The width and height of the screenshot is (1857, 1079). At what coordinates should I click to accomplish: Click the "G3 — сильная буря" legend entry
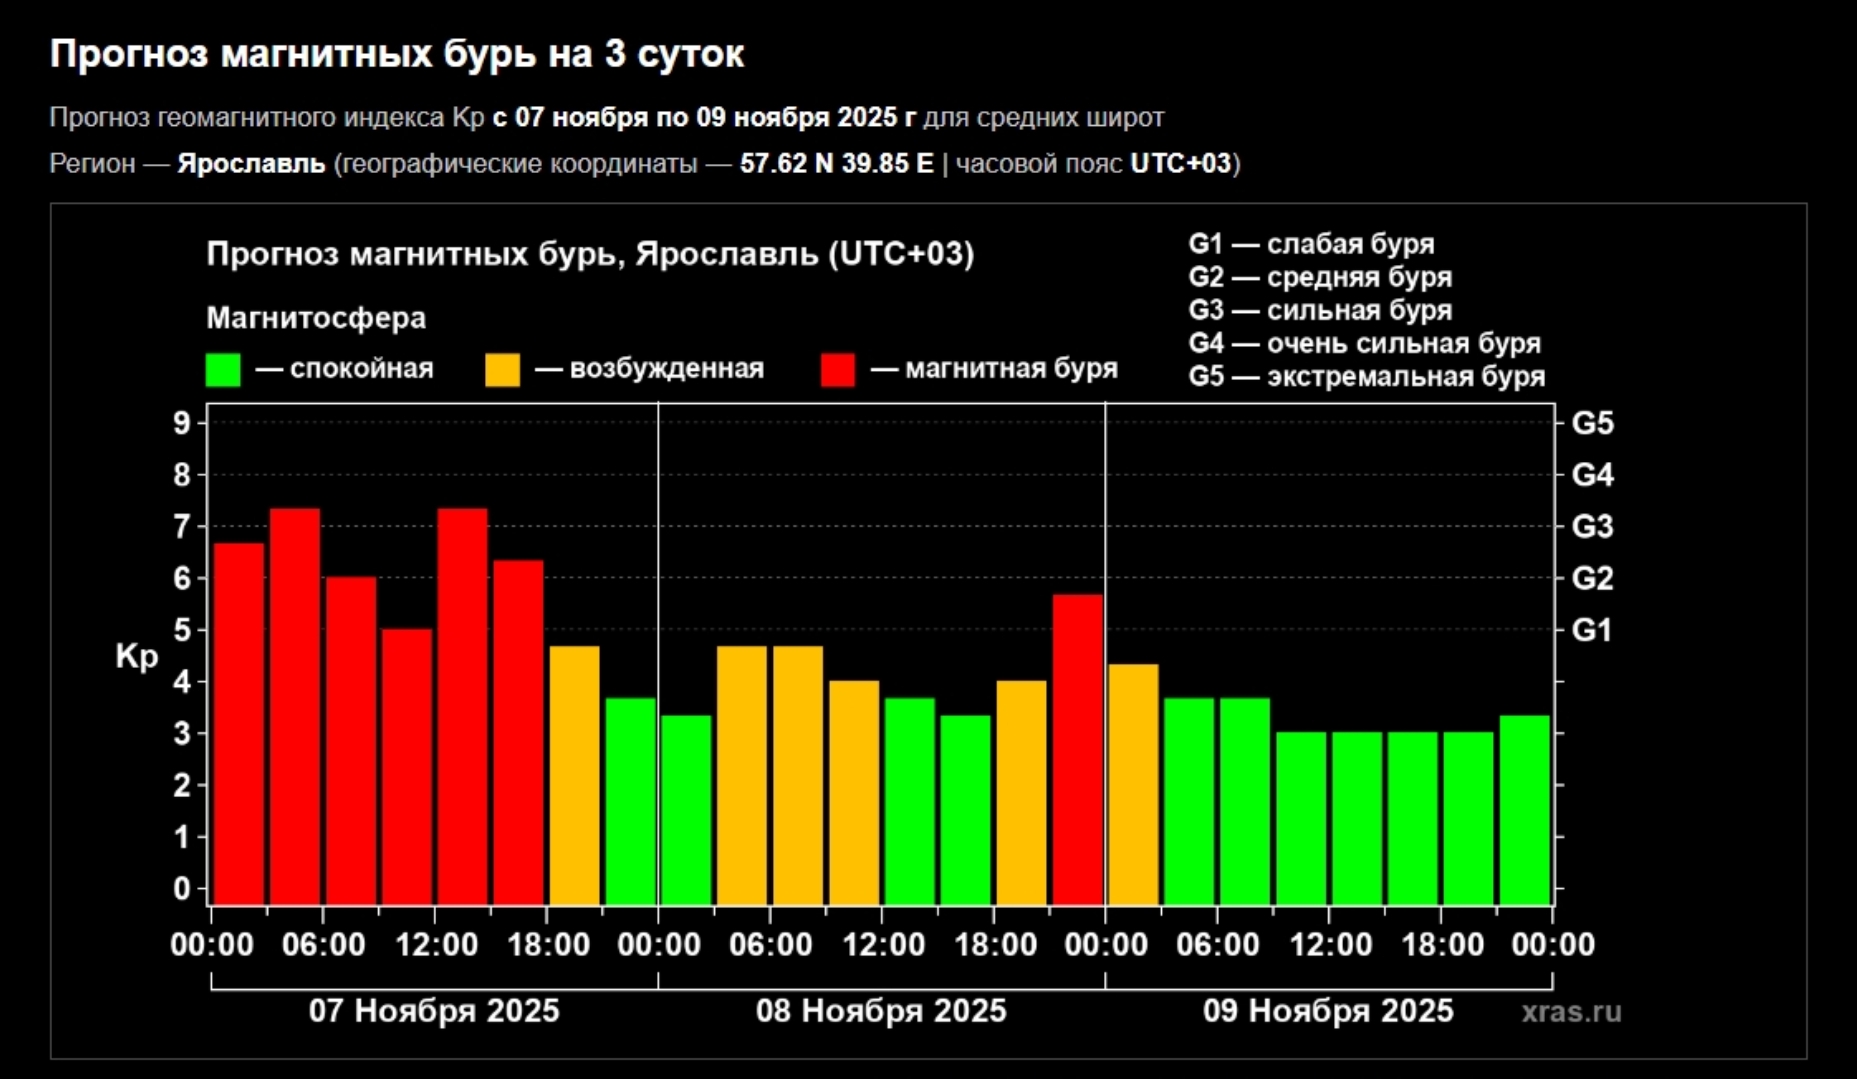pos(1319,310)
